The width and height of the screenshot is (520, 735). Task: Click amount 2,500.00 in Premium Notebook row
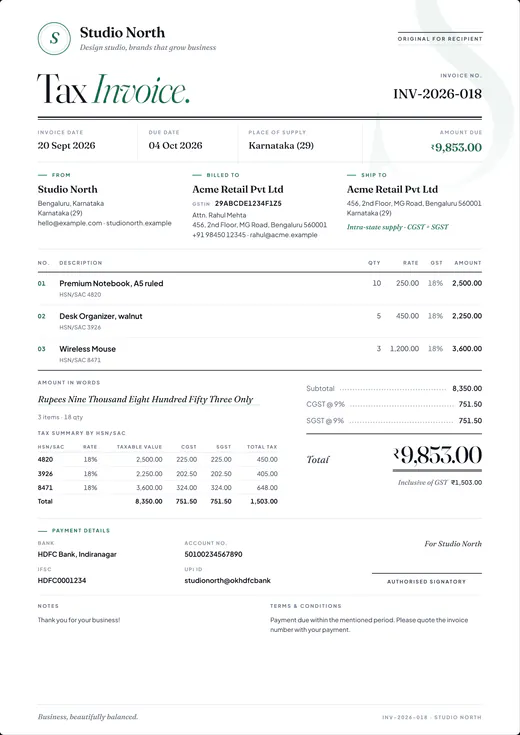[x=467, y=284]
